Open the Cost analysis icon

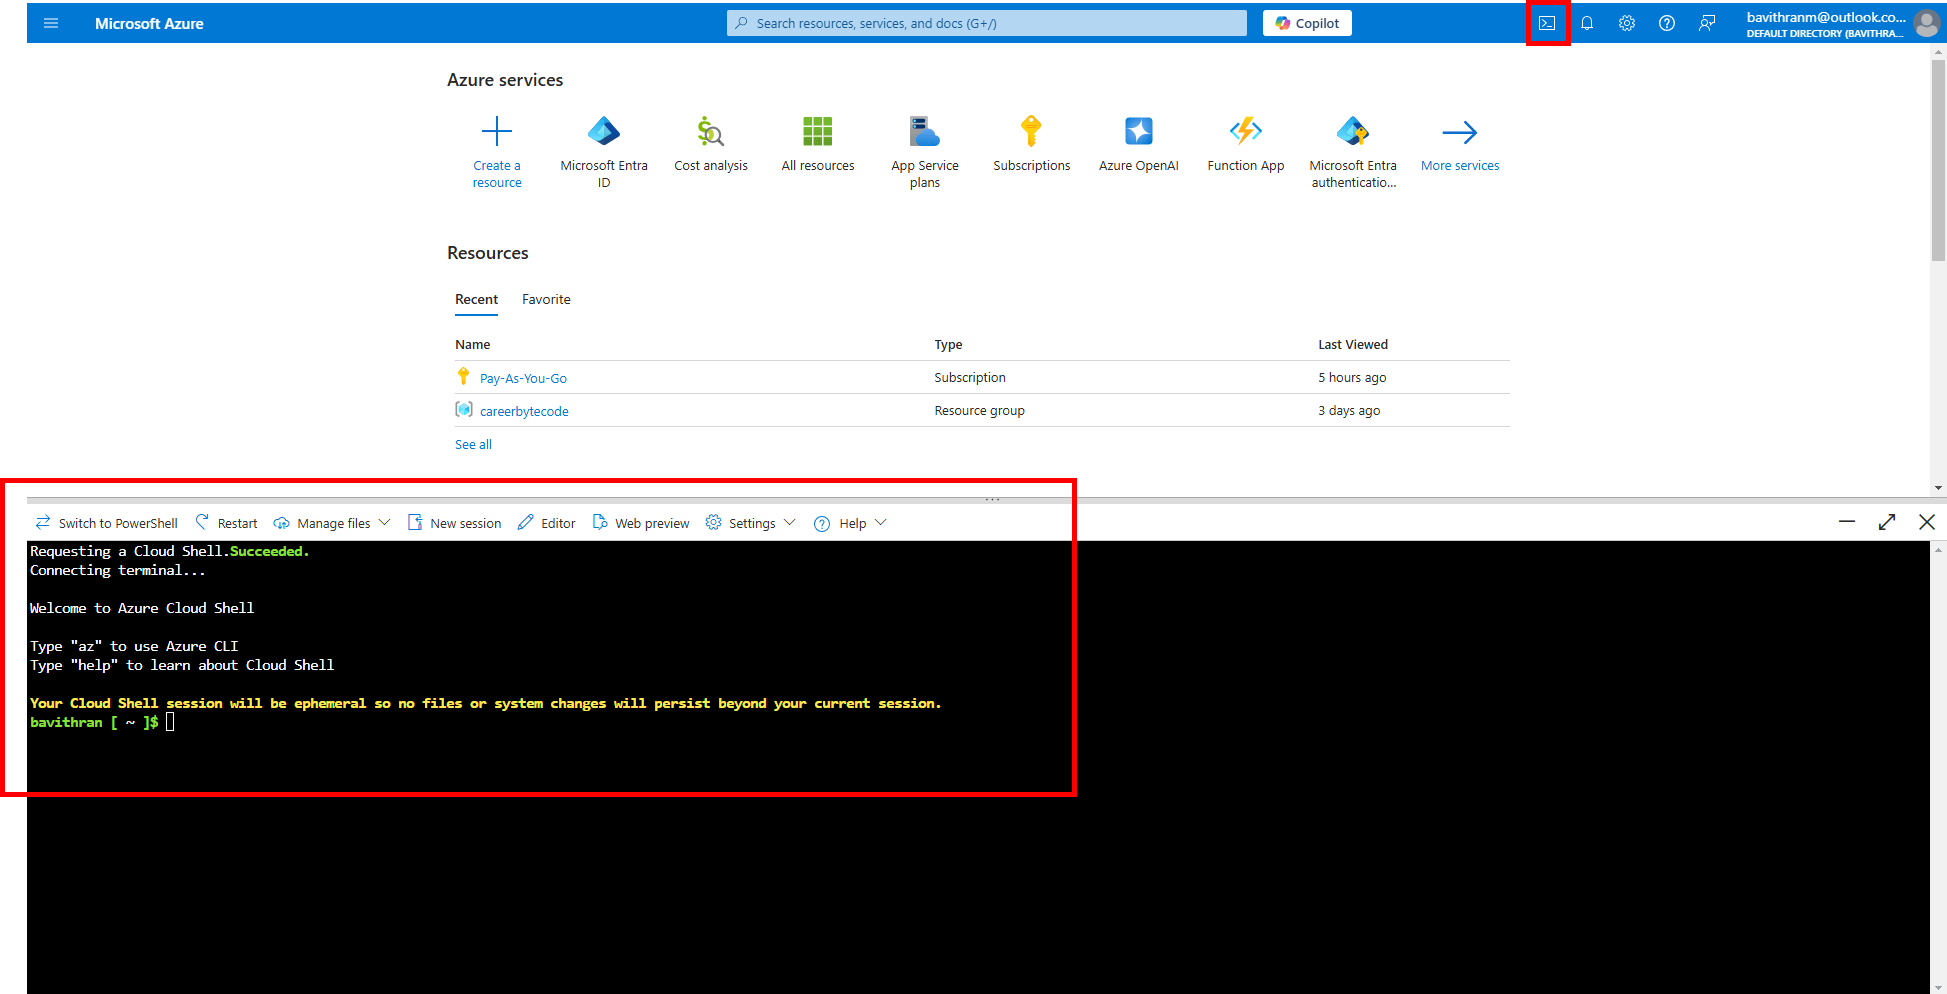click(711, 131)
